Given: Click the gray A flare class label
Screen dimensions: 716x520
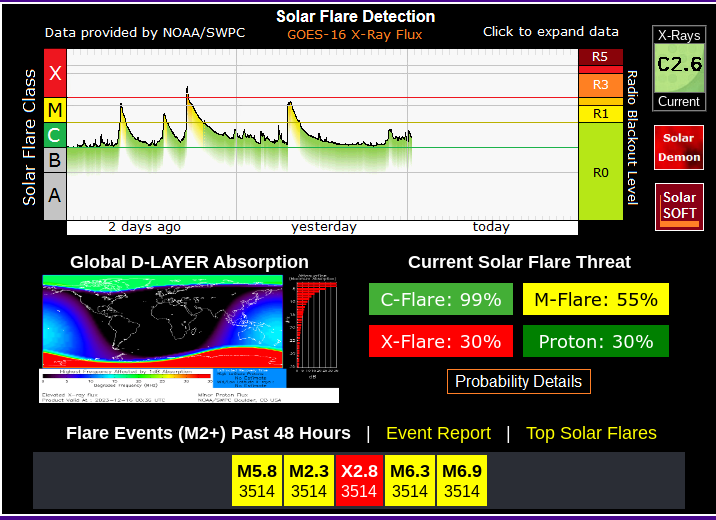Looking at the screenshot, I should click(x=55, y=196).
